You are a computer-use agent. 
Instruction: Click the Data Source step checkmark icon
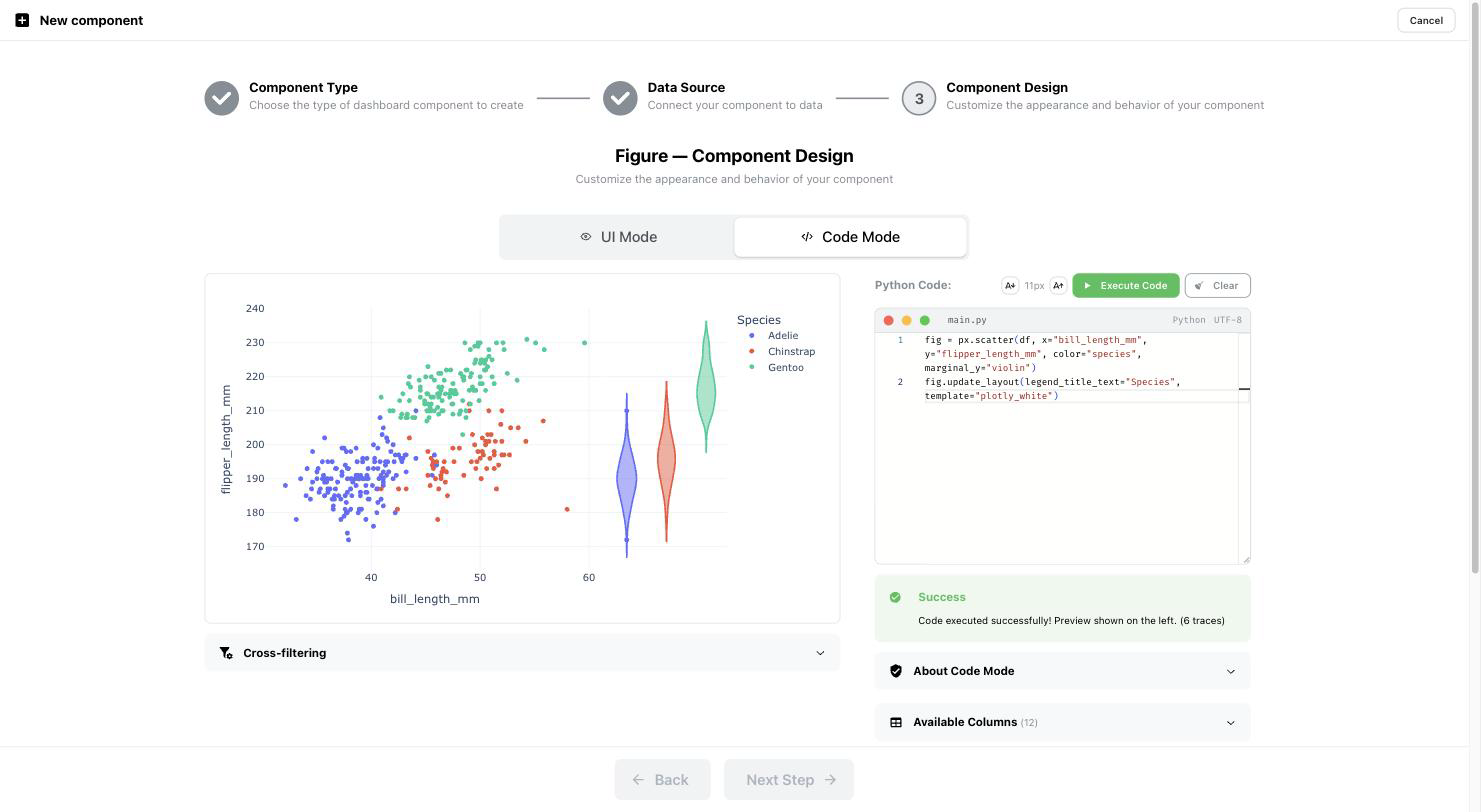click(620, 98)
